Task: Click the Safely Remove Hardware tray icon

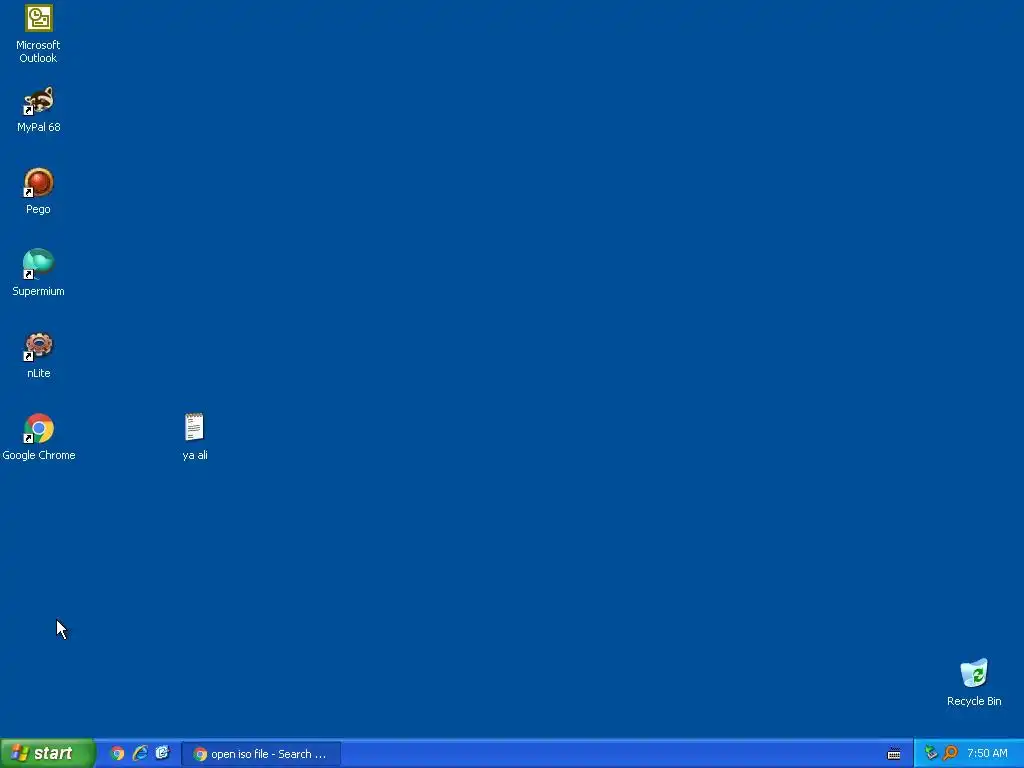Action: coord(931,753)
